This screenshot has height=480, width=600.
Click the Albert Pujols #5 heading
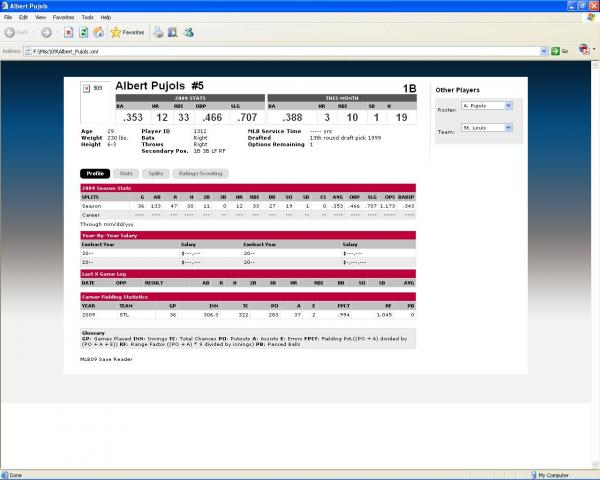160,86
